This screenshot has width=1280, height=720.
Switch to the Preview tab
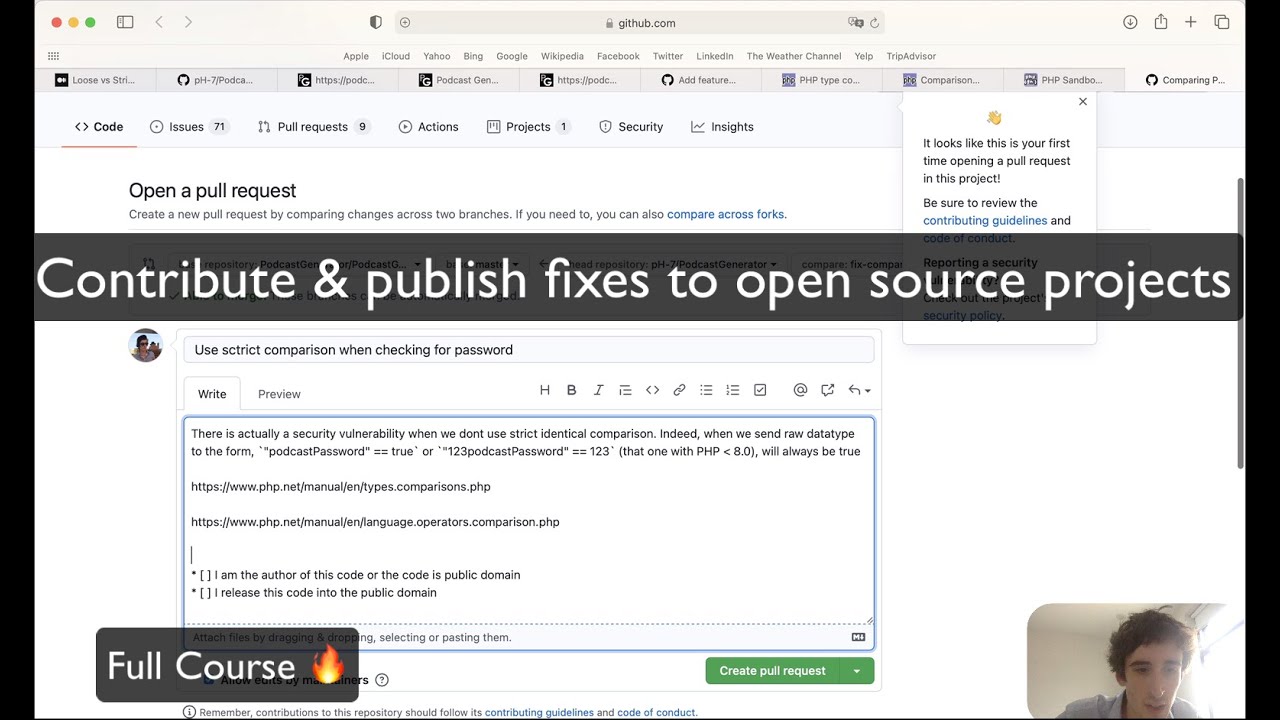279,394
